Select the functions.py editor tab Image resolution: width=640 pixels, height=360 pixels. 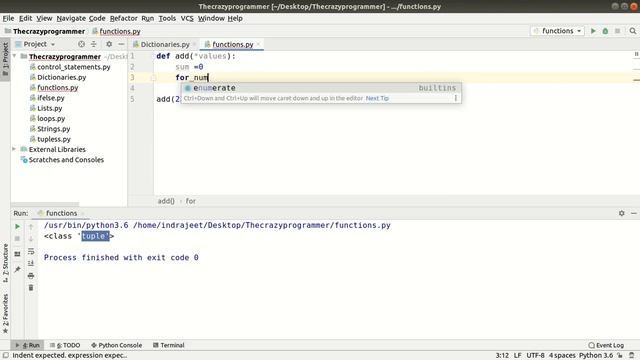point(232,44)
